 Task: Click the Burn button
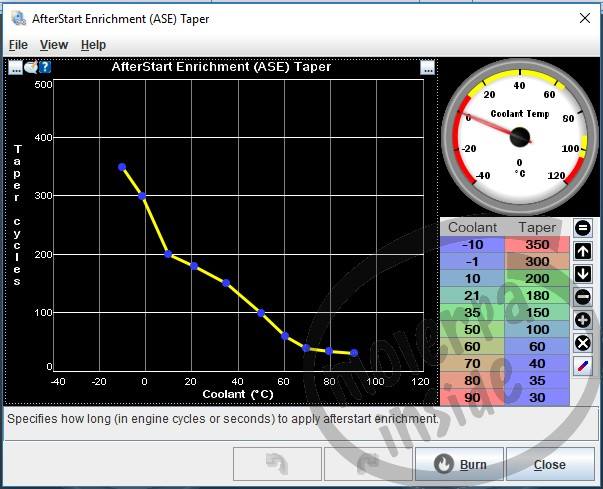[x=459, y=464]
